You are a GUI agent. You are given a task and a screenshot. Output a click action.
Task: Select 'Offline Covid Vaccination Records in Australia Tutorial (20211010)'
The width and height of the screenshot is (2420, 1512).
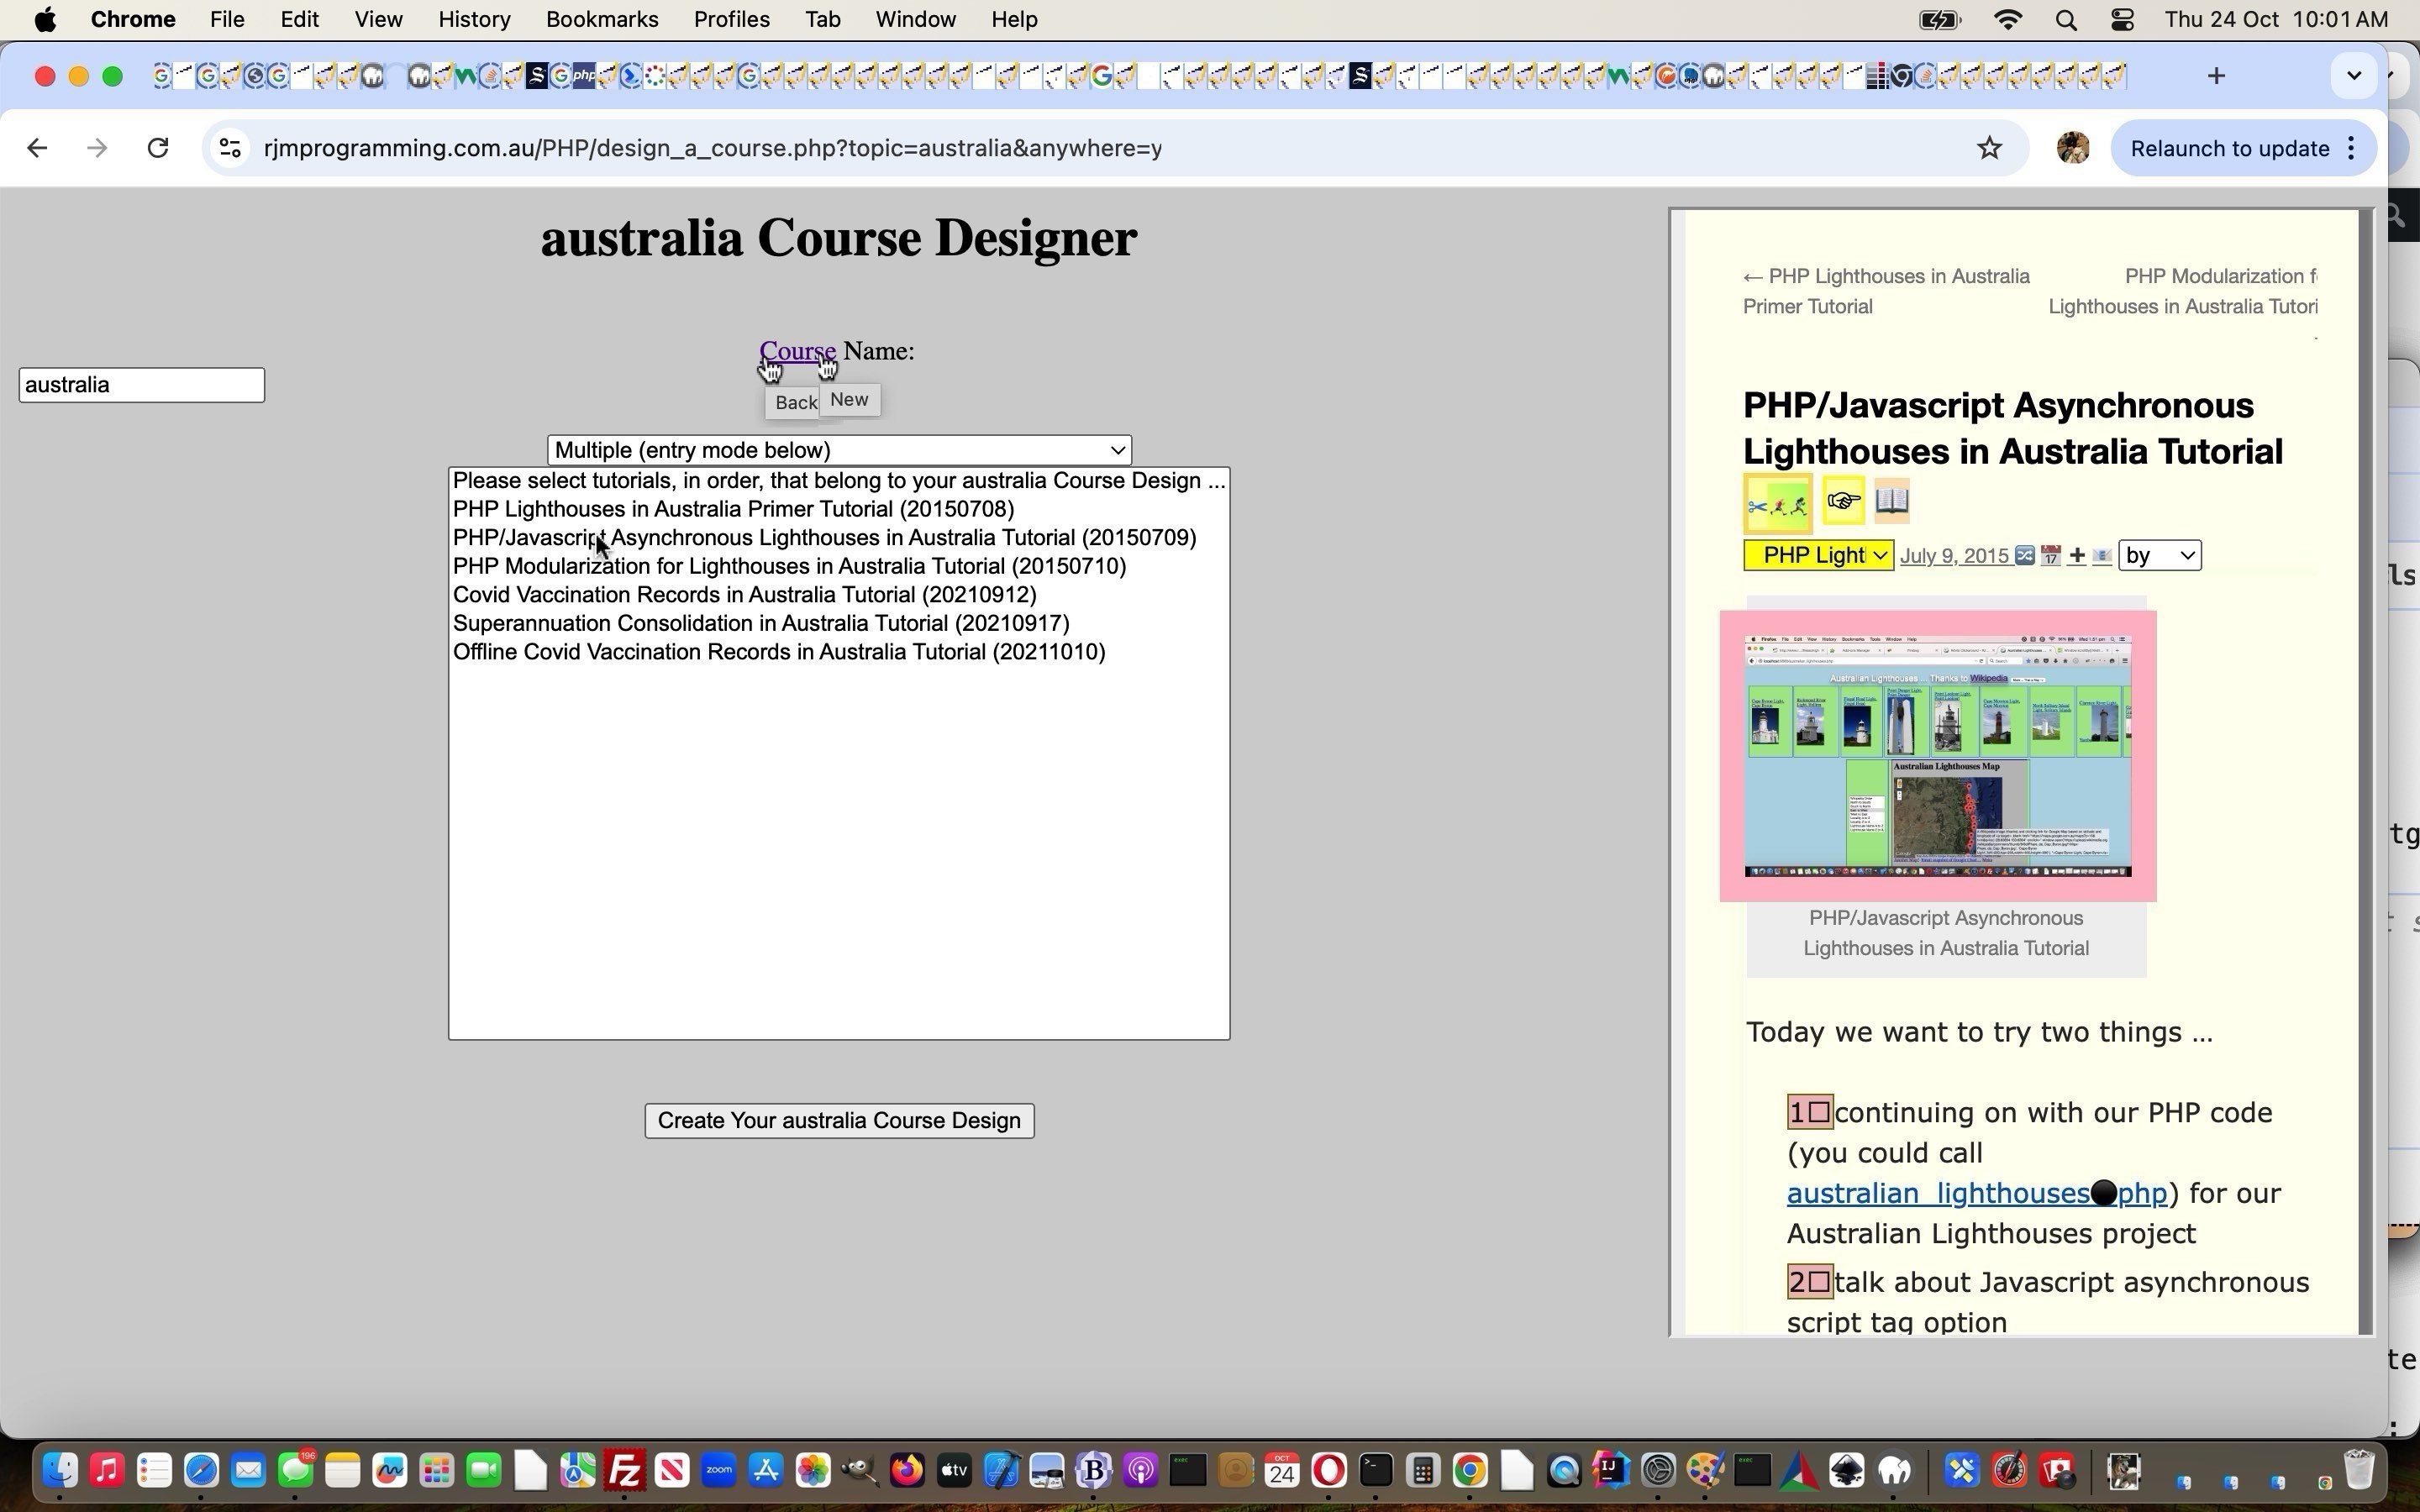(x=778, y=652)
